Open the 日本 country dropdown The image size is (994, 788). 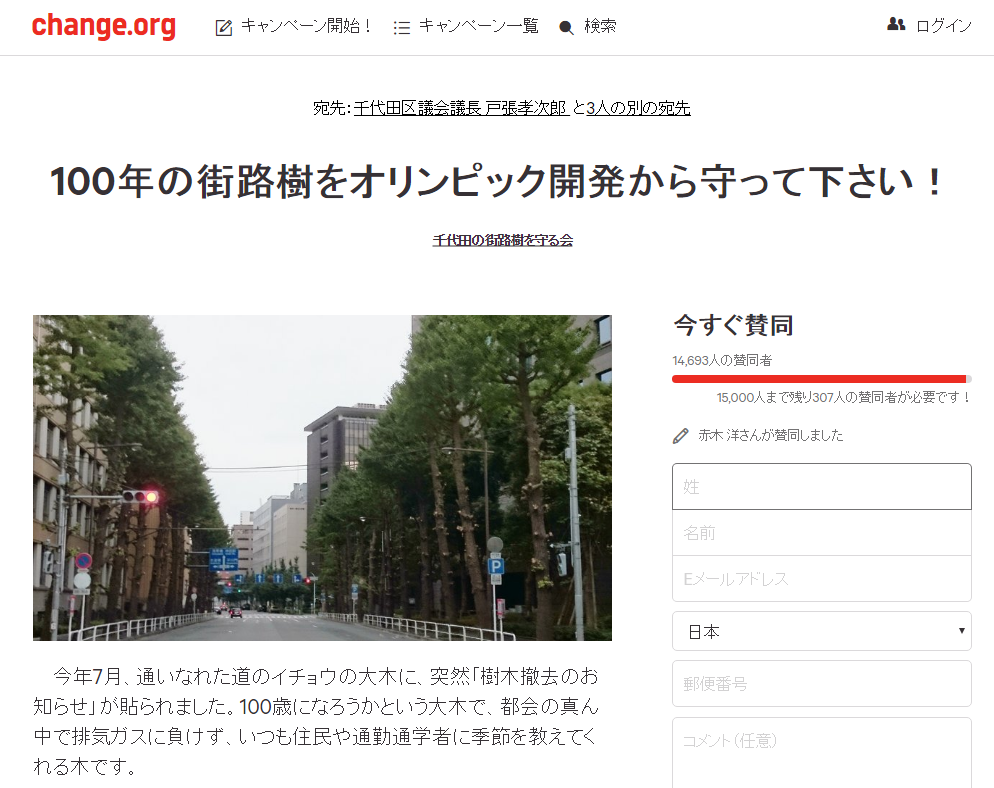[820, 631]
